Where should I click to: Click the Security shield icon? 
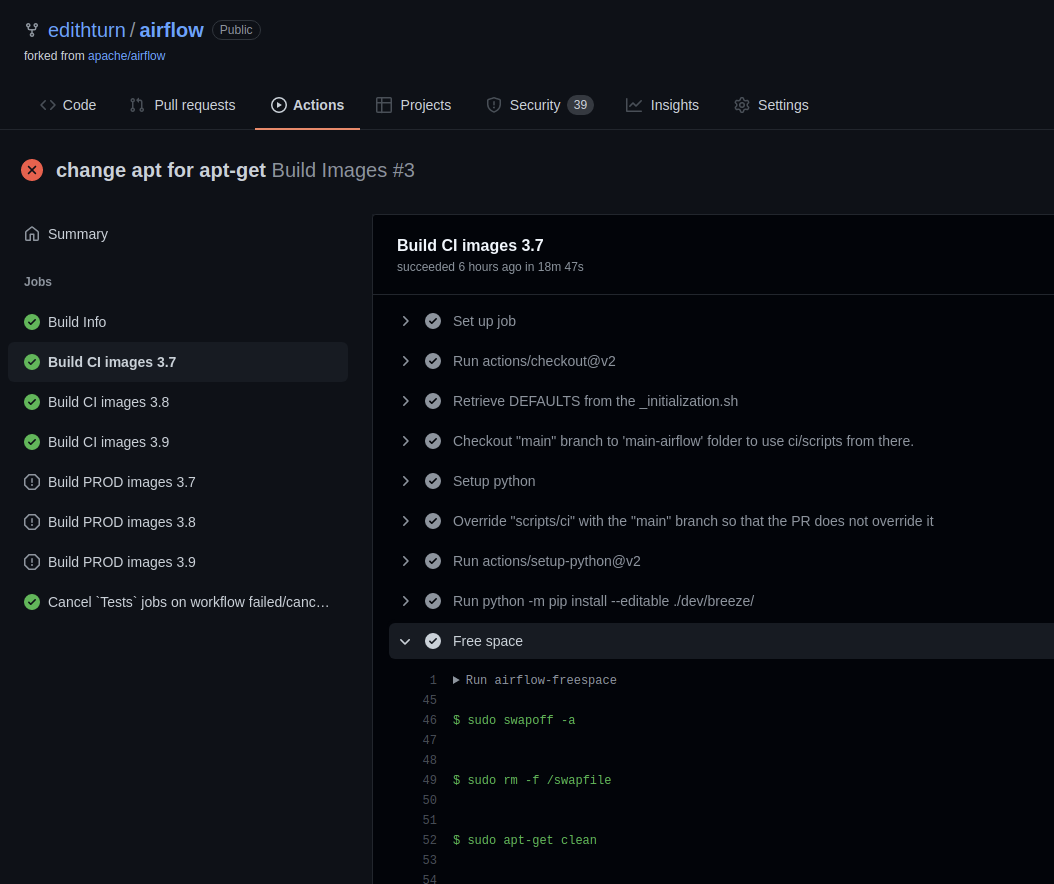[x=493, y=105]
